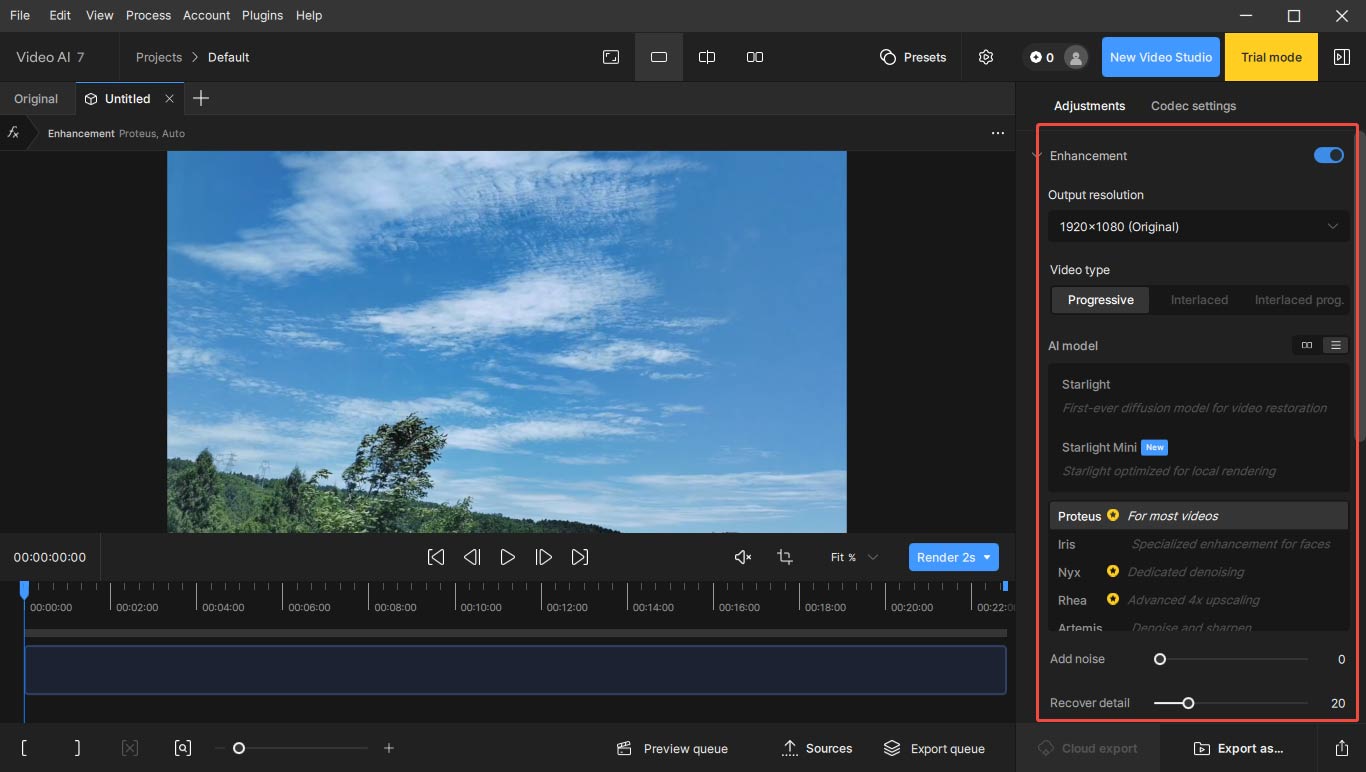The height and width of the screenshot is (772, 1366).
Task: Click the Export as... button
Action: (x=1239, y=748)
